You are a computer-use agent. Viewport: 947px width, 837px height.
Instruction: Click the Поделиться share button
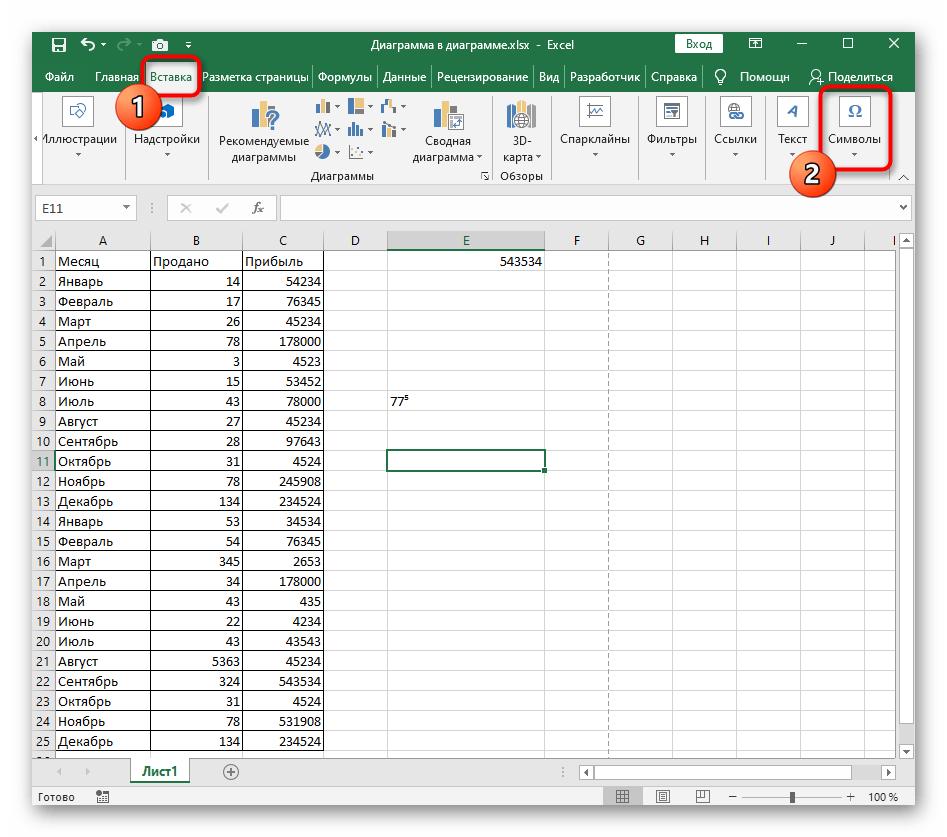(x=850, y=77)
